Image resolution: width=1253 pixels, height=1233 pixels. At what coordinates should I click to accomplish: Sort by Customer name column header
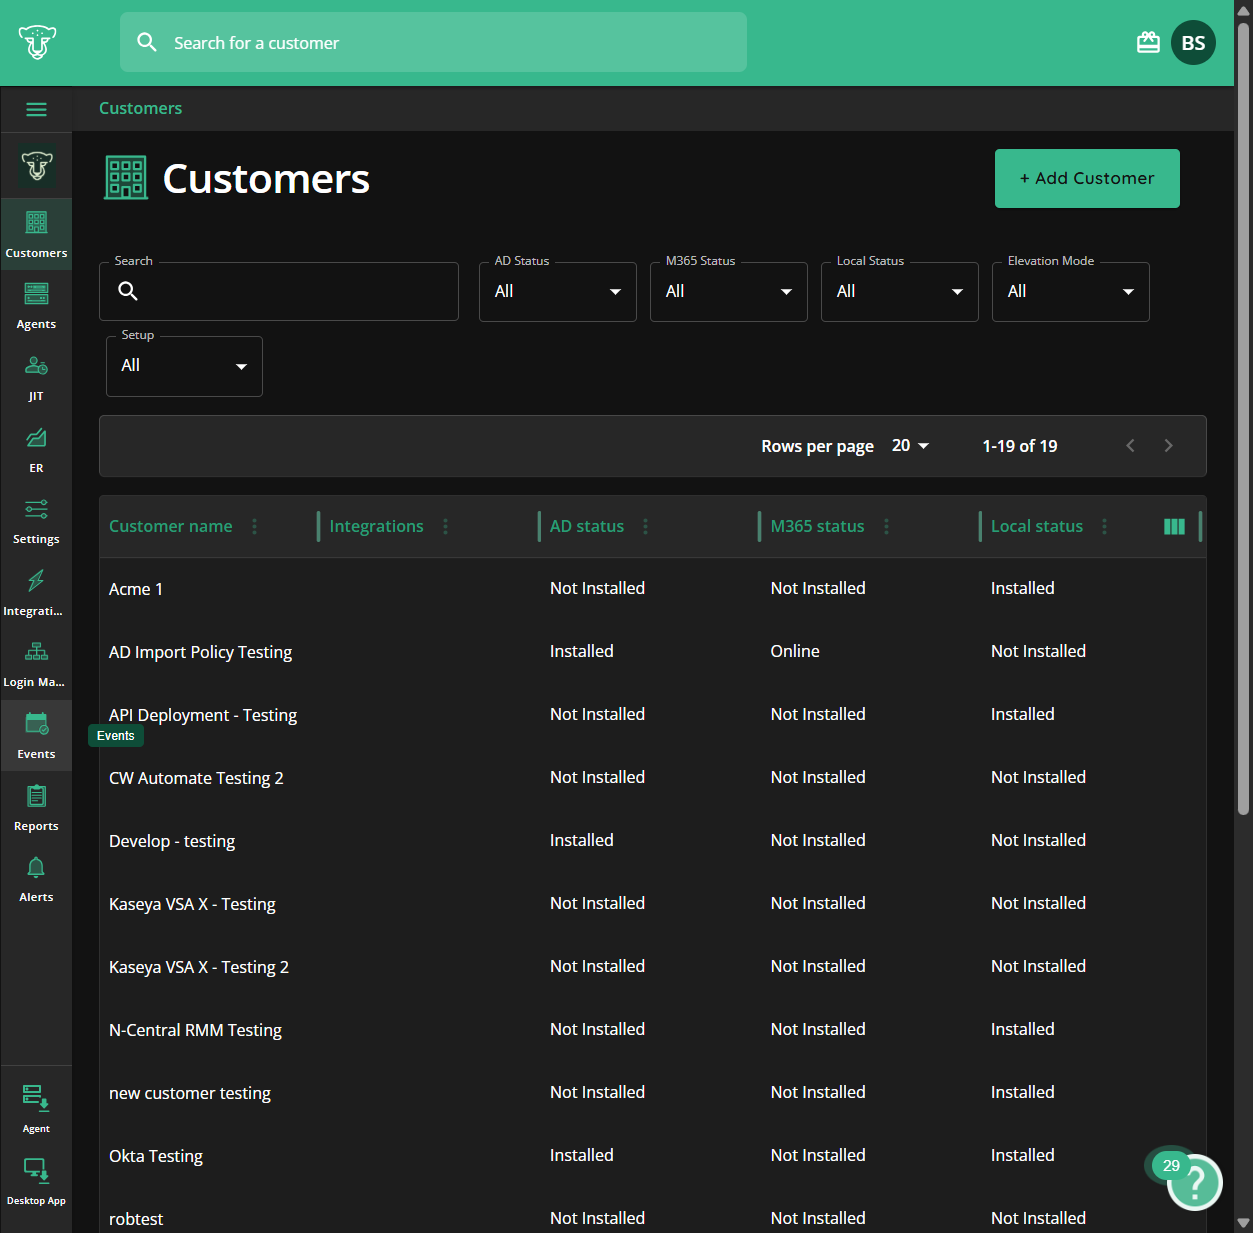(171, 526)
